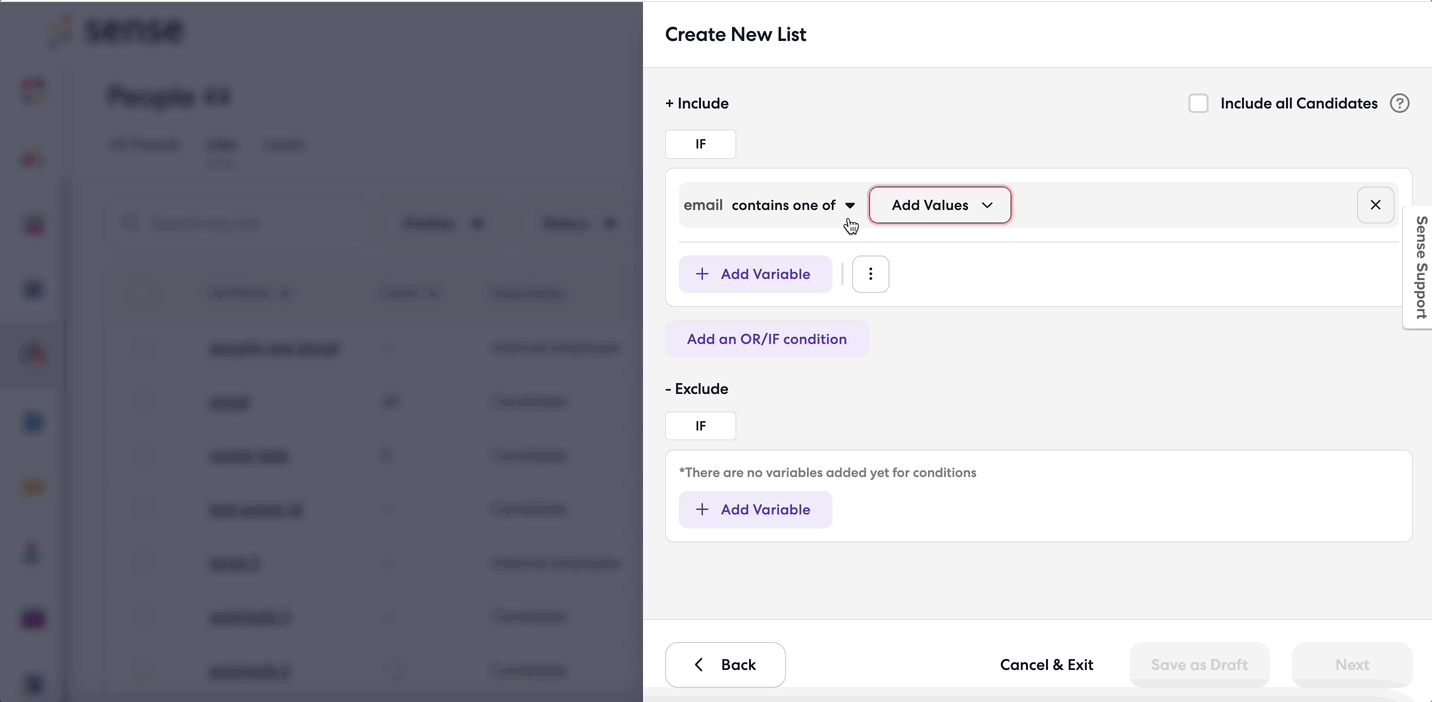Open the Status filter dropdown
This screenshot has height=702, width=1432.
coord(580,223)
